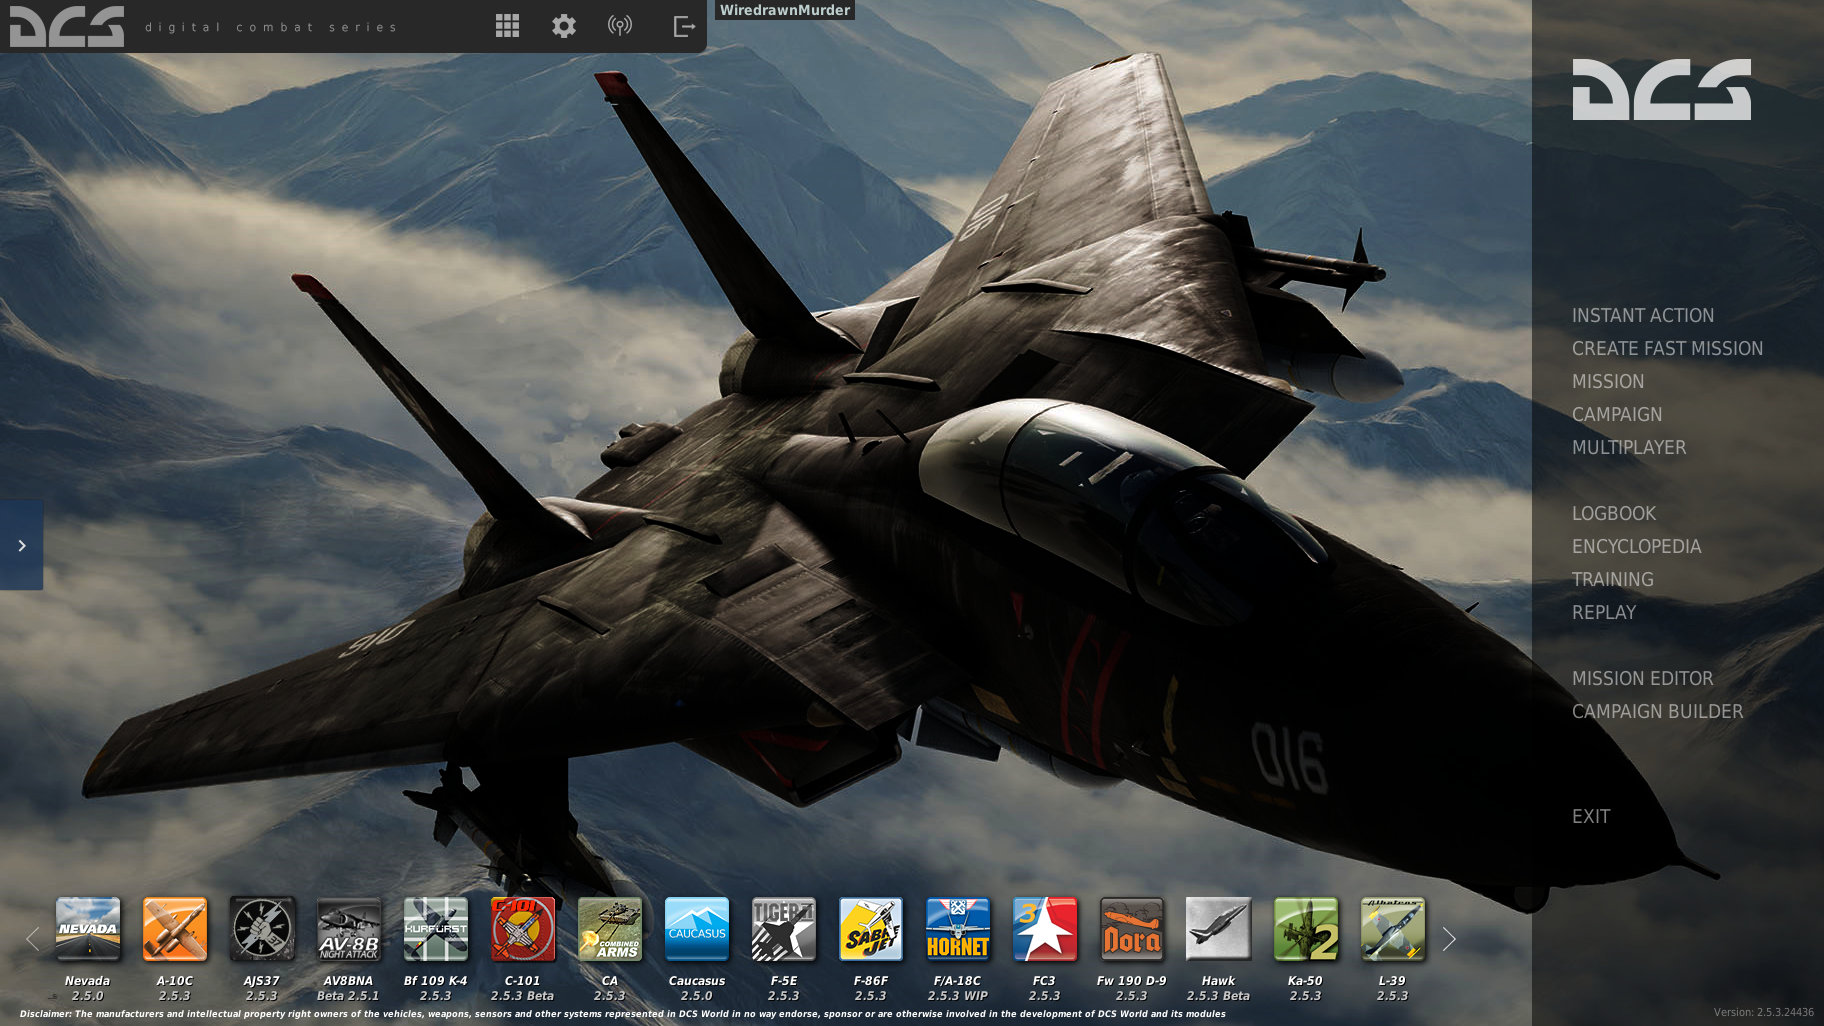Open settings with the gear icon
1824x1026 pixels.
pyautogui.click(x=564, y=26)
